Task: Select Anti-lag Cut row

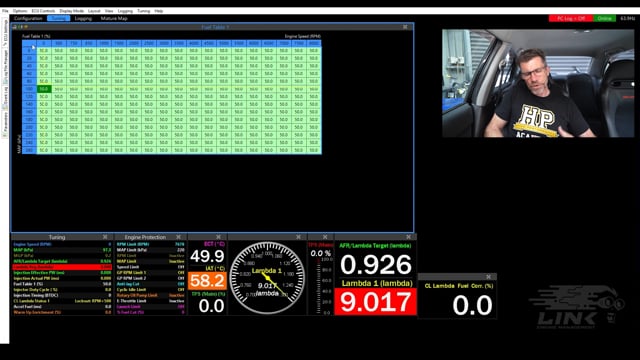Action: tap(151, 284)
